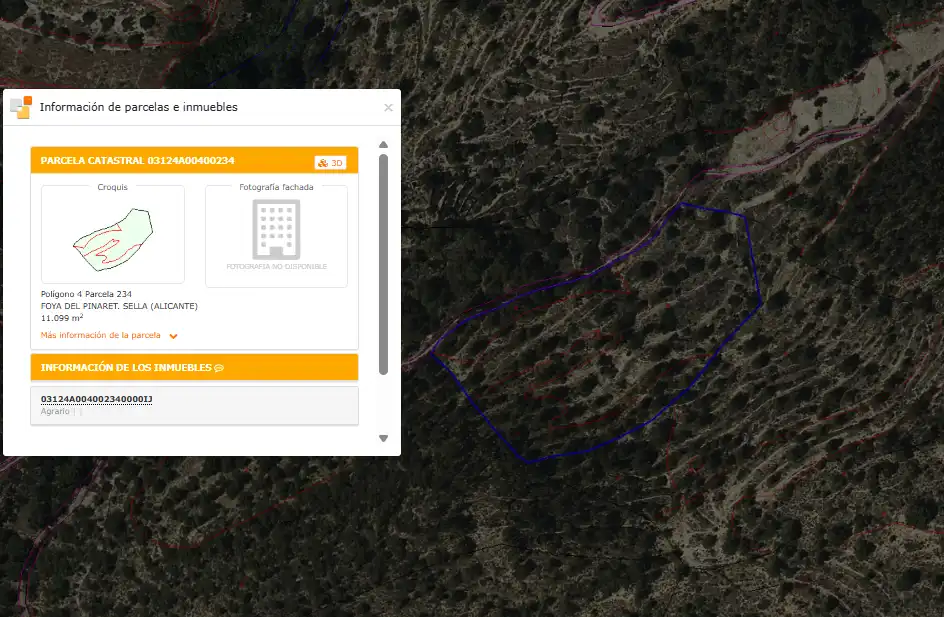Click the scroll down arrow in panel
944x617 pixels.
pyautogui.click(x=384, y=438)
